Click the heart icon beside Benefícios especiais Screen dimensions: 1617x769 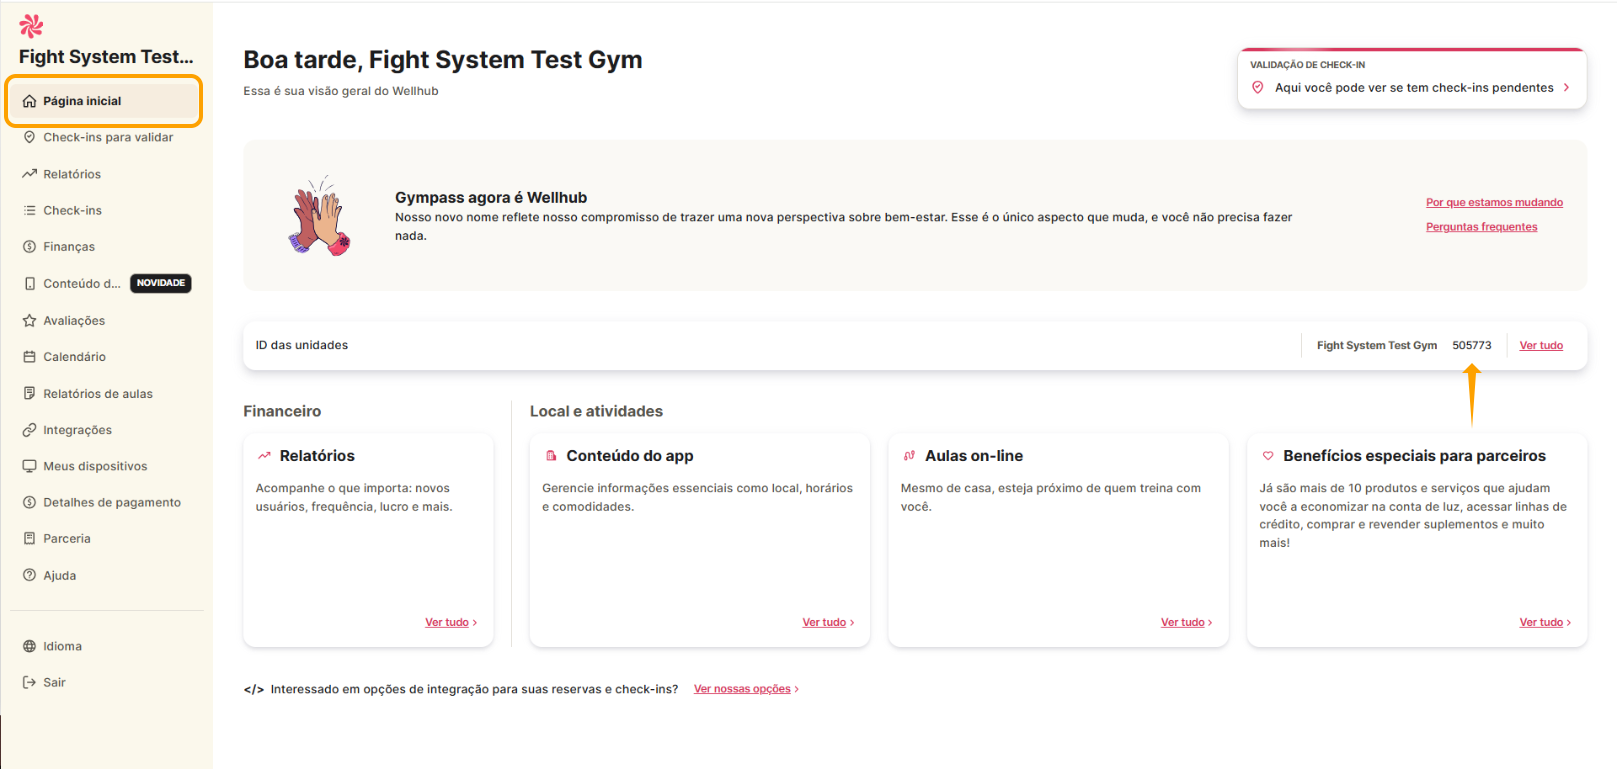click(x=1268, y=456)
